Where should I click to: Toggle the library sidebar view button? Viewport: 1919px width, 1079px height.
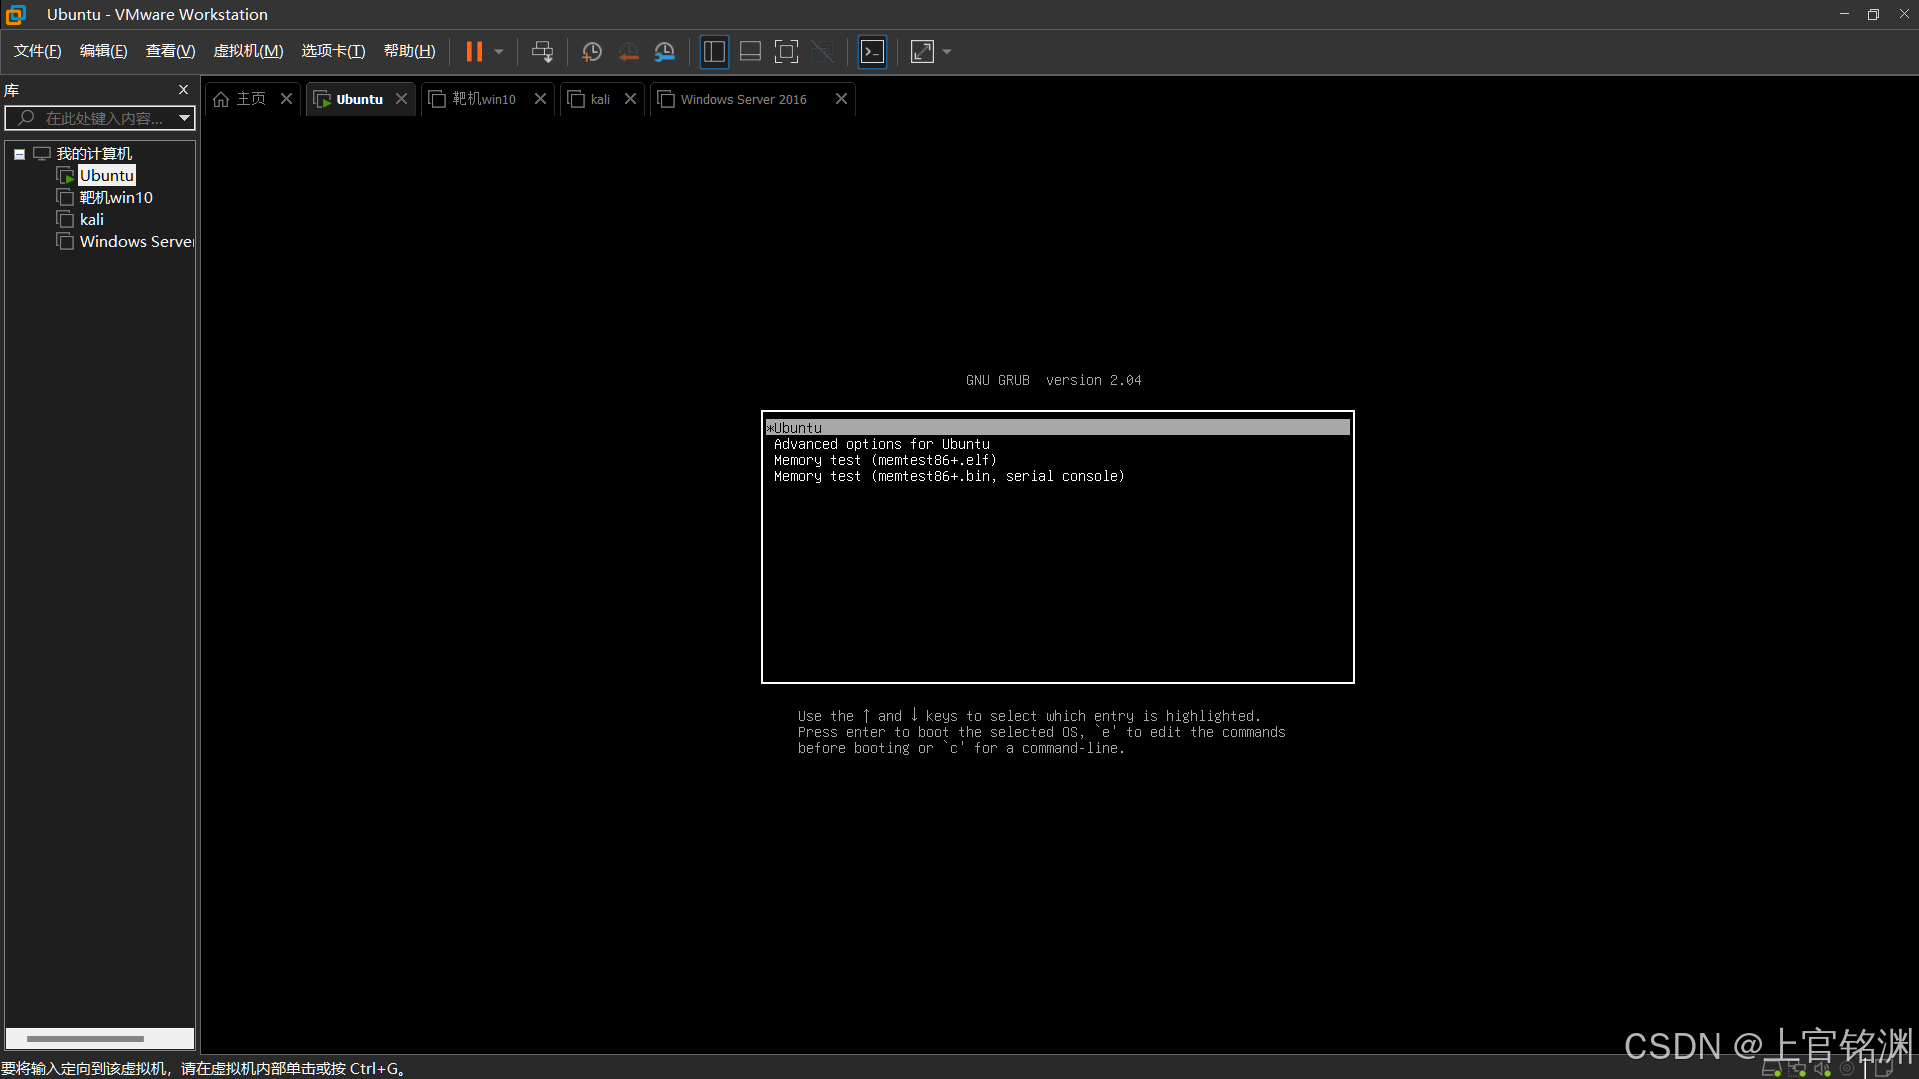(714, 52)
